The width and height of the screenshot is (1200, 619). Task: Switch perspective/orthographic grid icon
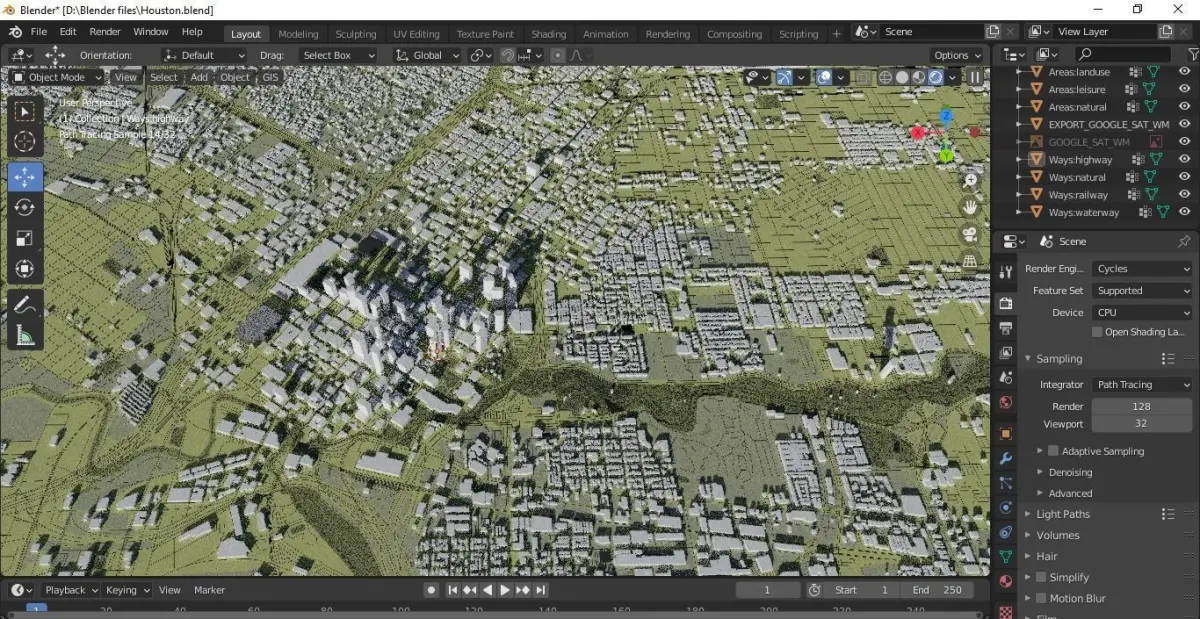click(x=970, y=261)
